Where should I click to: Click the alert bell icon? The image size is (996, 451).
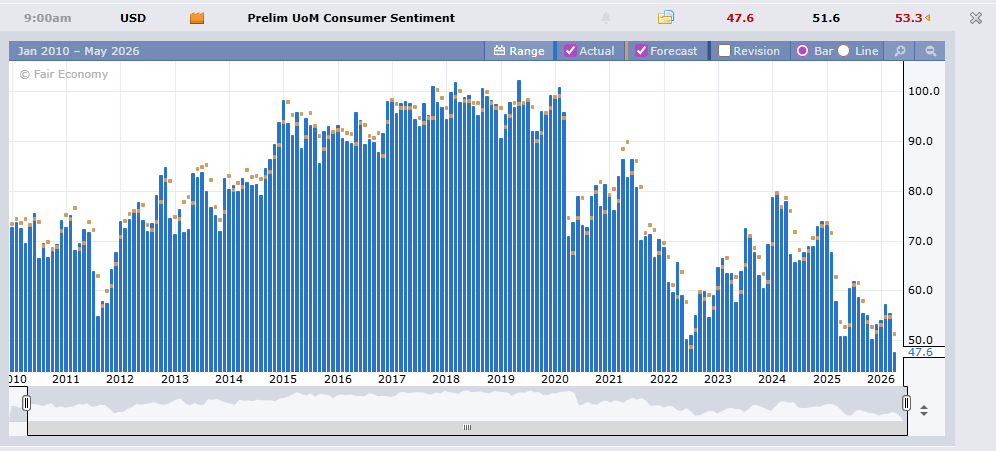(606, 18)
